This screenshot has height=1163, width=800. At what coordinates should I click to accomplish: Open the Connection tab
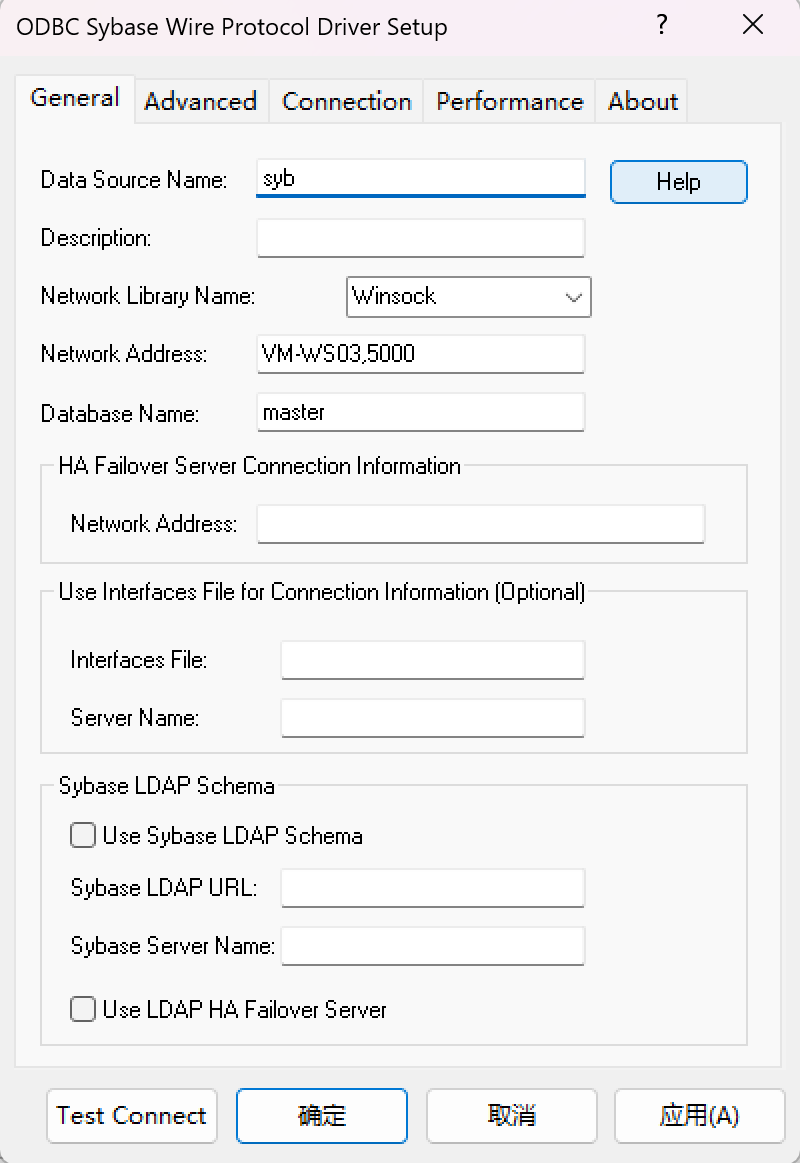pos(346,102)
